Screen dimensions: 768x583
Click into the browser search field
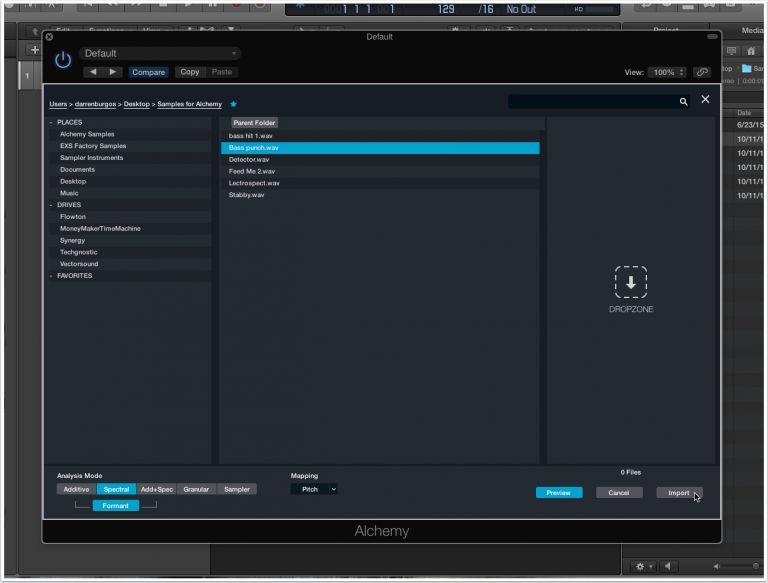click(593, 101)
